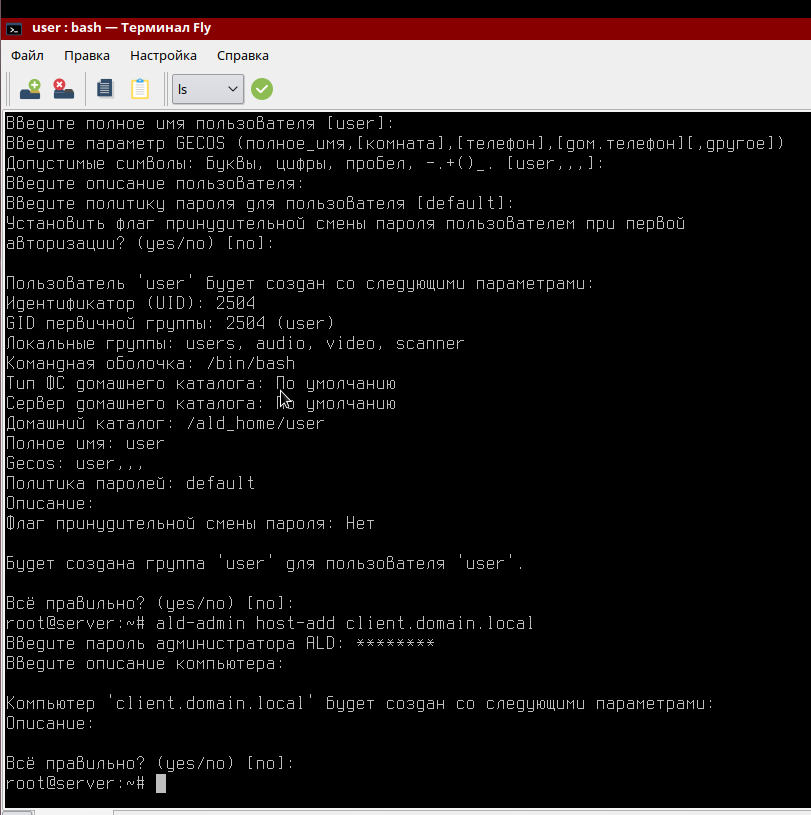The height and width of the screenshot is (815, 811).
Task: Click the line 'Сервер домашнего каталога: По умолчанию'
Action: pos(201,403)
